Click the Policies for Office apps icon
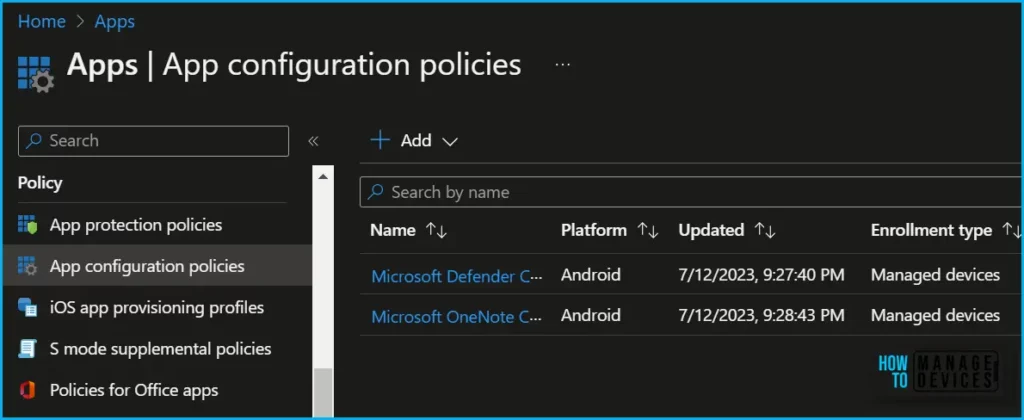 pos(27,390)
